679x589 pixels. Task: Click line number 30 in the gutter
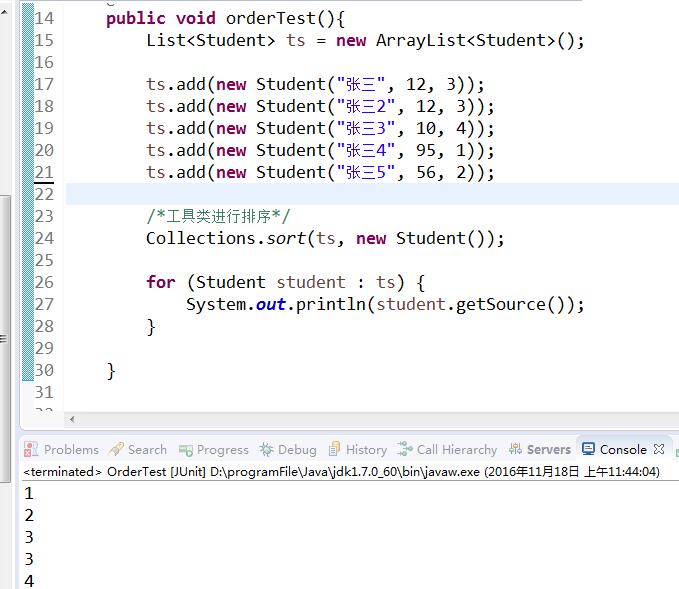click(44, 370)
